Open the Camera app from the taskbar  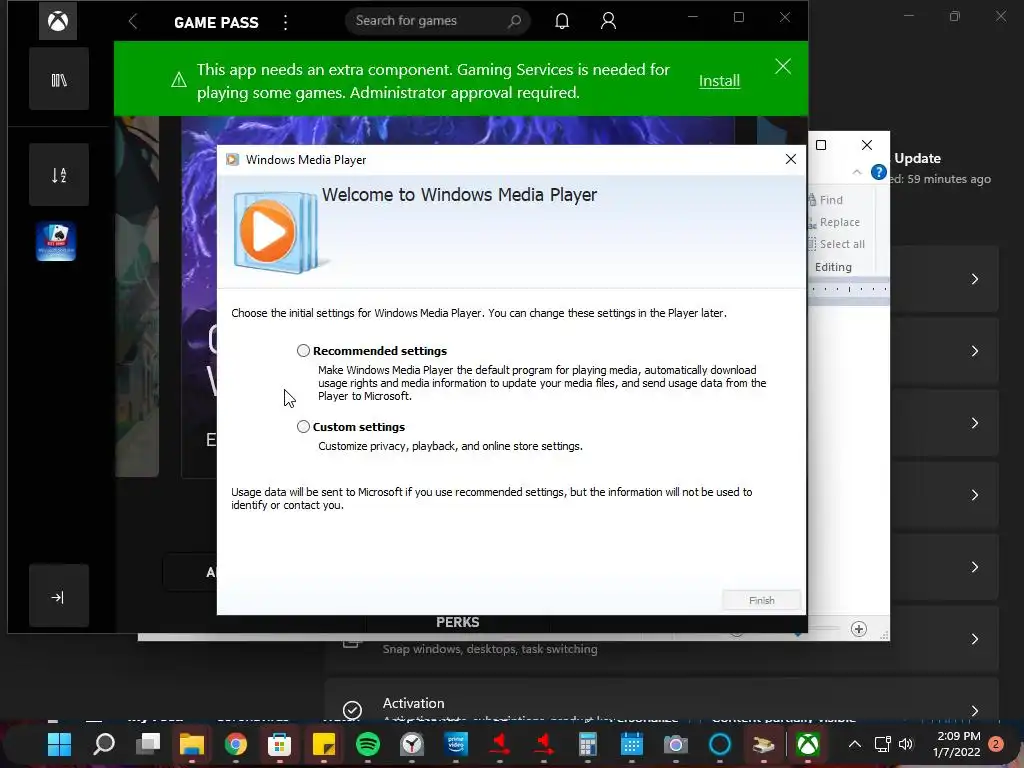pyautogui.click(x=675, y=744)
